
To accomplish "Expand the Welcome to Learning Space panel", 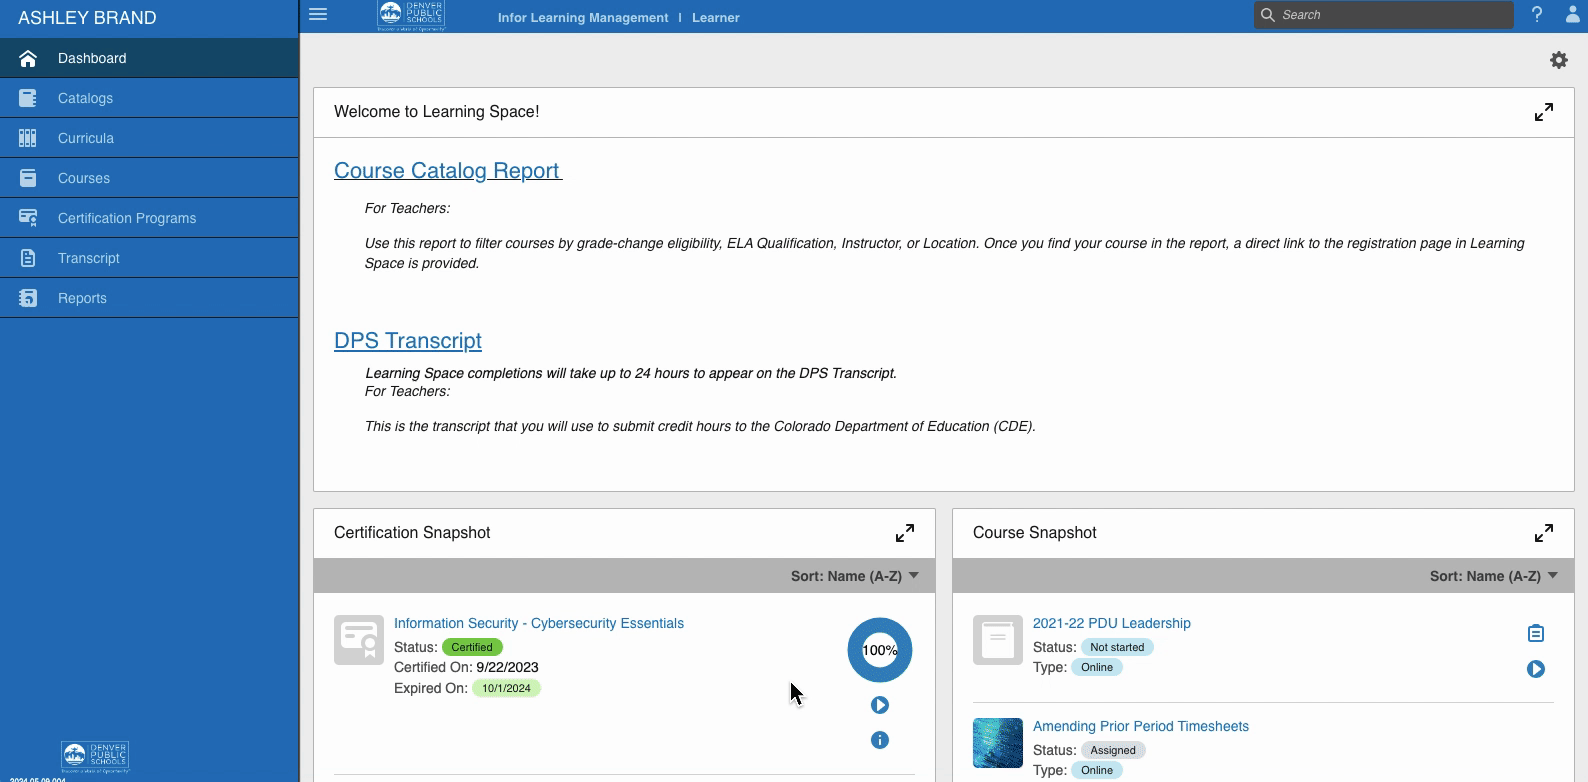I will tap(1544, 112).
